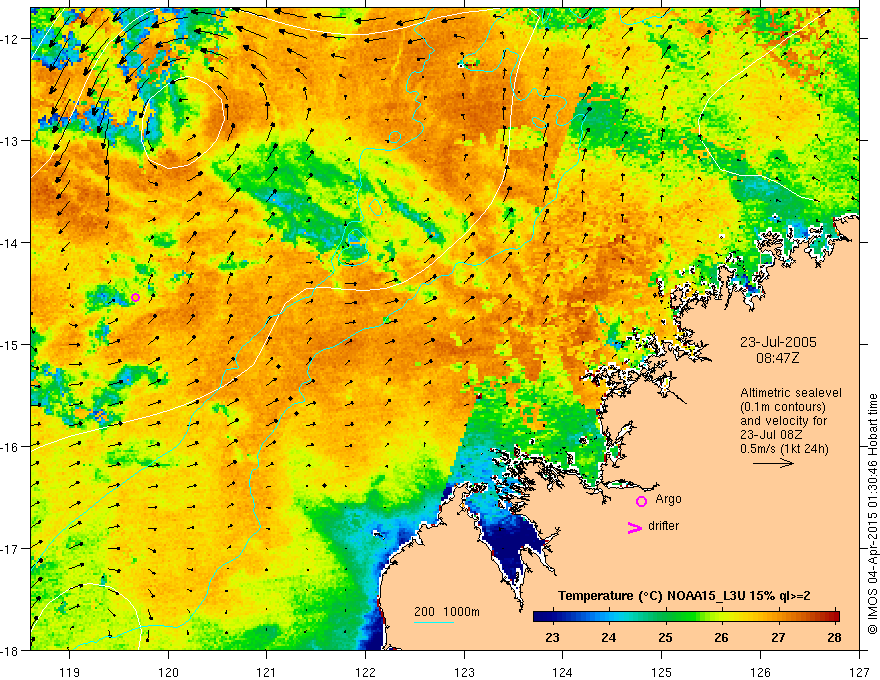
Task: Click the 'drifter' legend label
Action: click(663, 526)
